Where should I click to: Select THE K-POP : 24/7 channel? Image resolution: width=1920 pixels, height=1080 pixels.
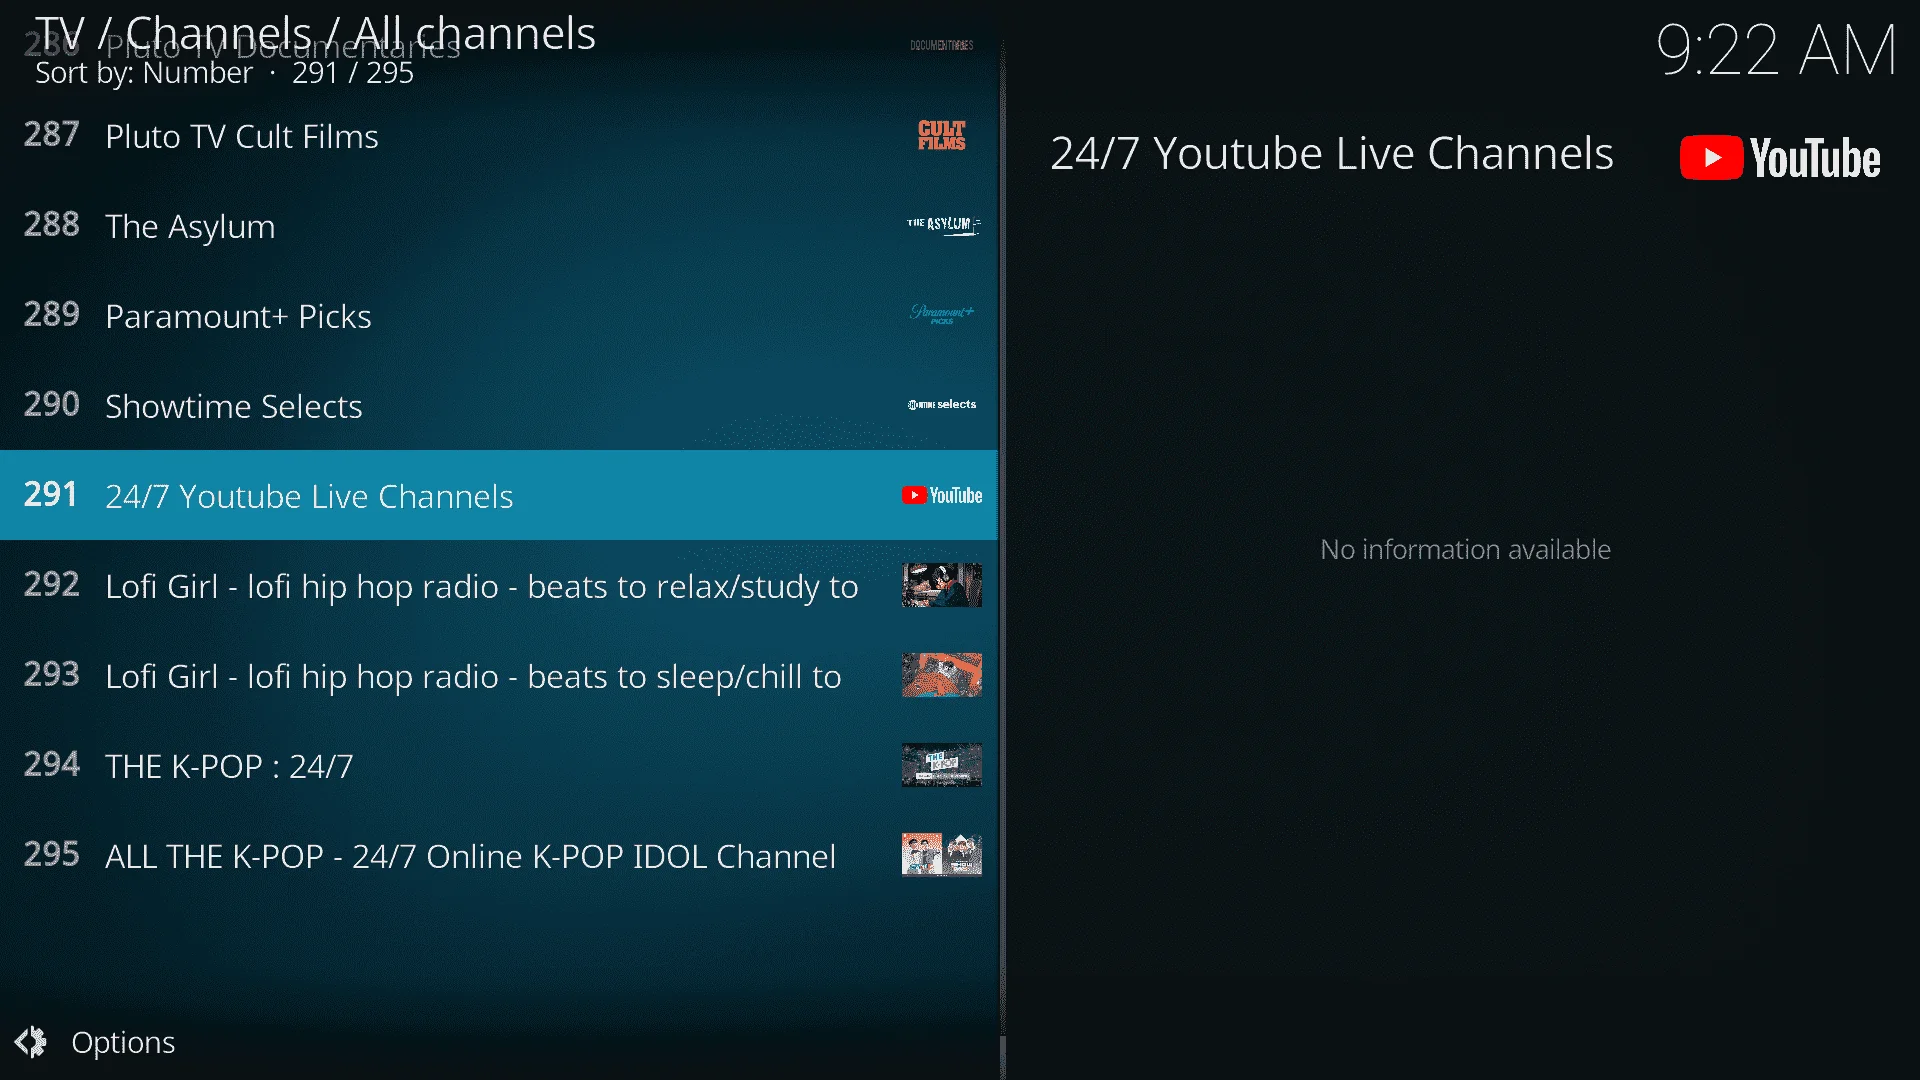click(499, 765)
